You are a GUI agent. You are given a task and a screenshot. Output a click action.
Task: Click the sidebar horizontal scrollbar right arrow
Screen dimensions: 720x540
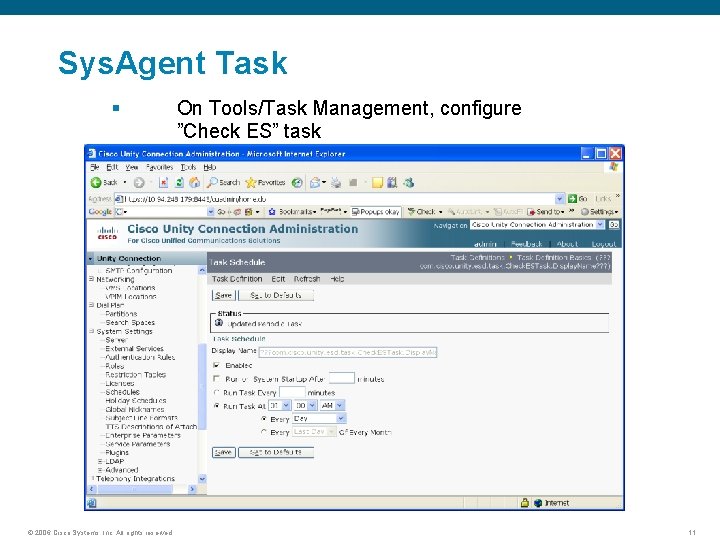pos(192,489)
